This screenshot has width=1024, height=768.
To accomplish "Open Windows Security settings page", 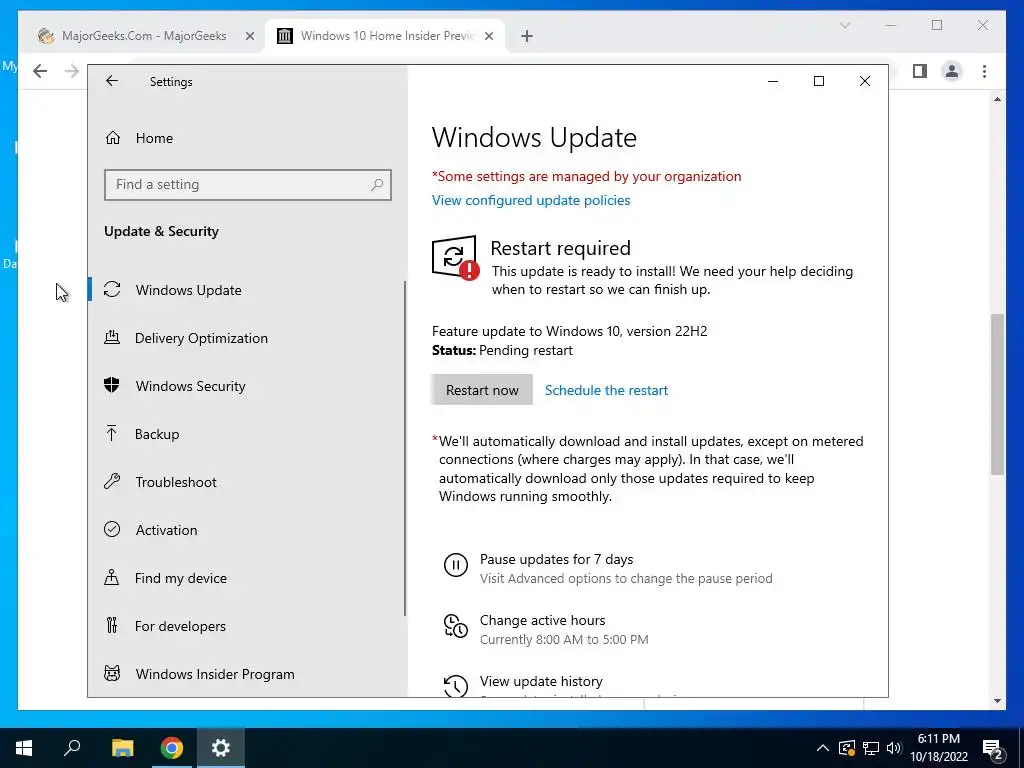I will pyautogui.click(x=247, y=386).
